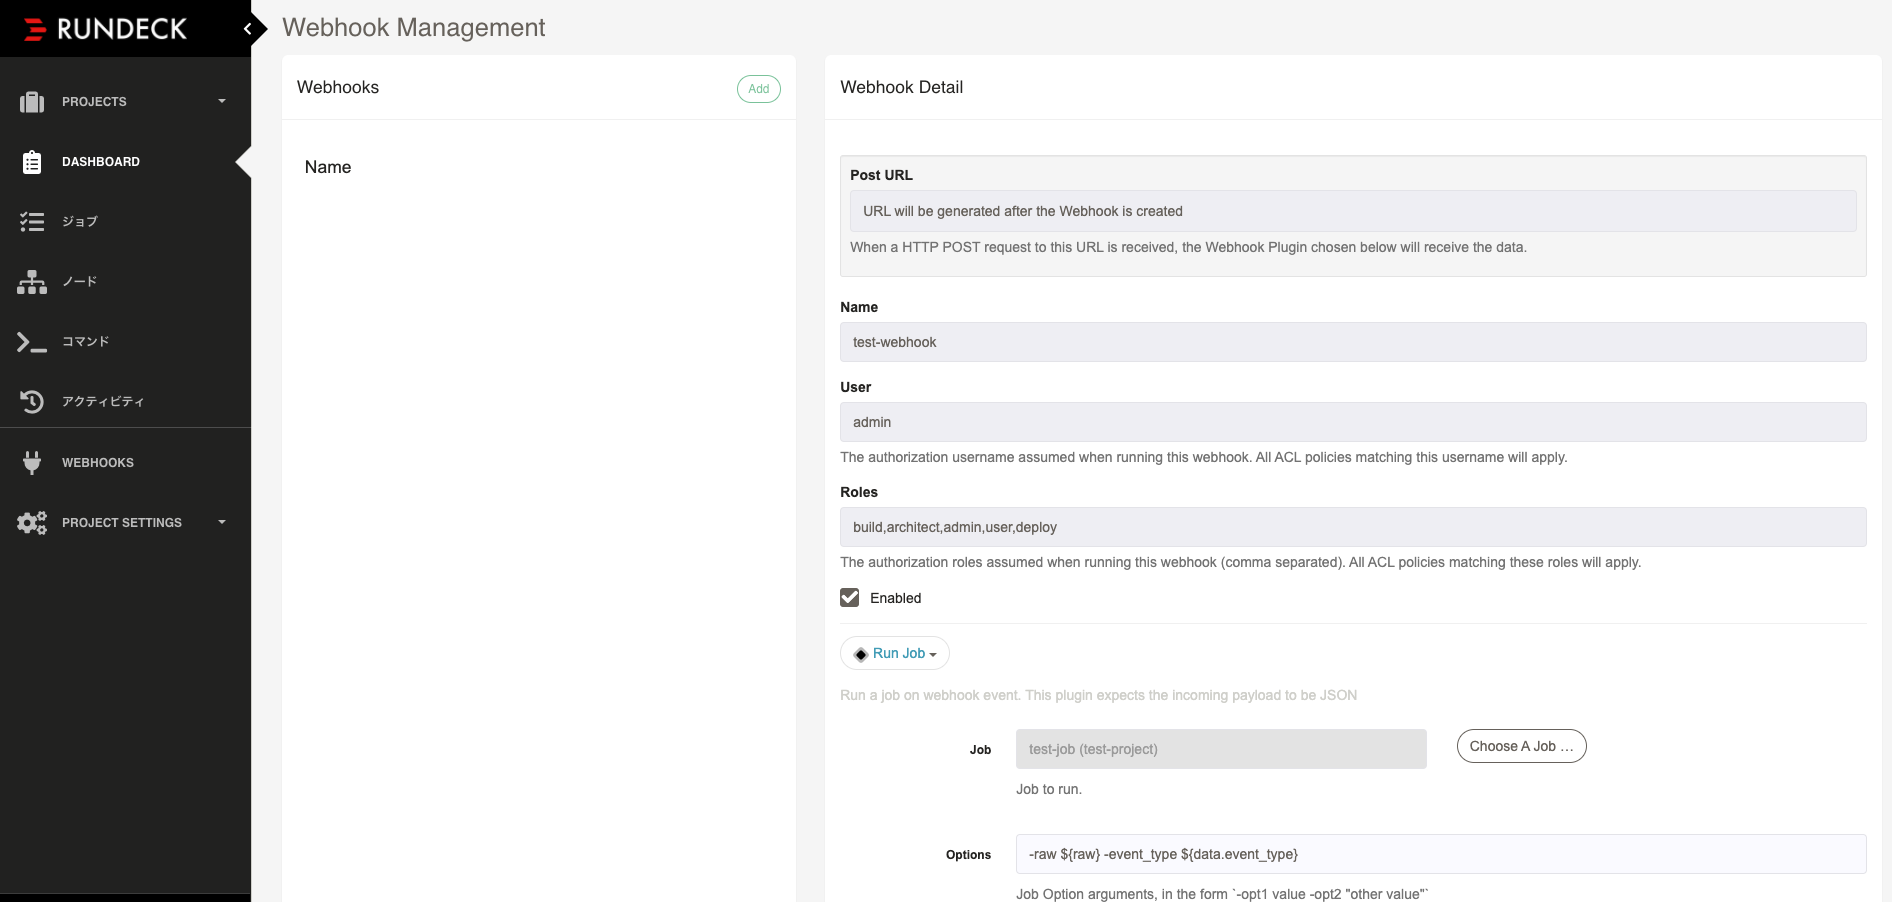Uncheck the Enabled checkbox

pos(850,598)
